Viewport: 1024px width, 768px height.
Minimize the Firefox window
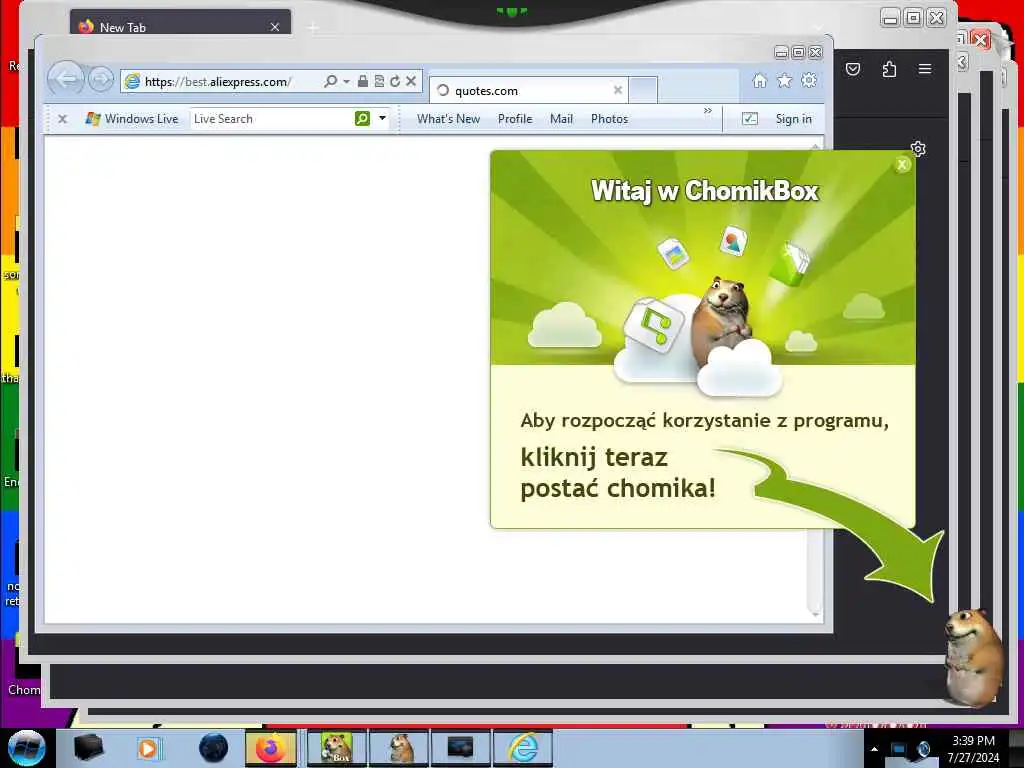click(890, 18)
